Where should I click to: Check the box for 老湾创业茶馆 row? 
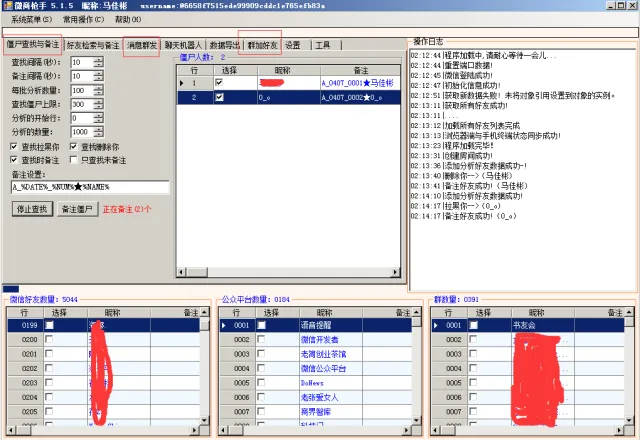click(261, 353)
